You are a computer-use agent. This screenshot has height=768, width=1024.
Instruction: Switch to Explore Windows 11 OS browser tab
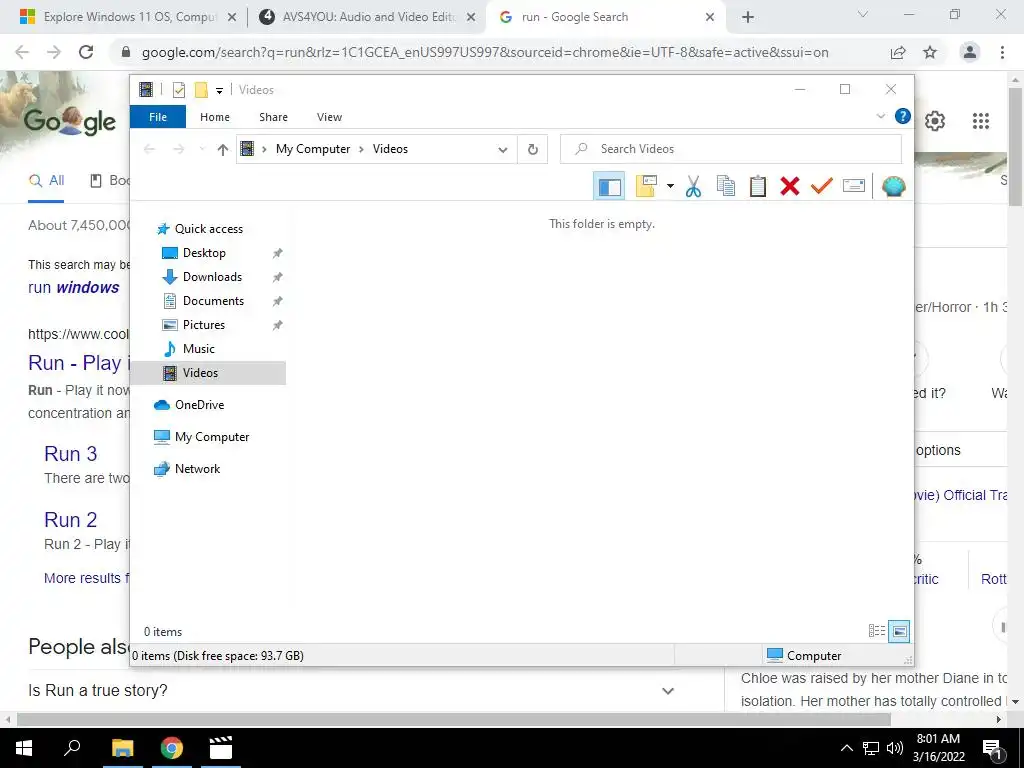point(128,17)
